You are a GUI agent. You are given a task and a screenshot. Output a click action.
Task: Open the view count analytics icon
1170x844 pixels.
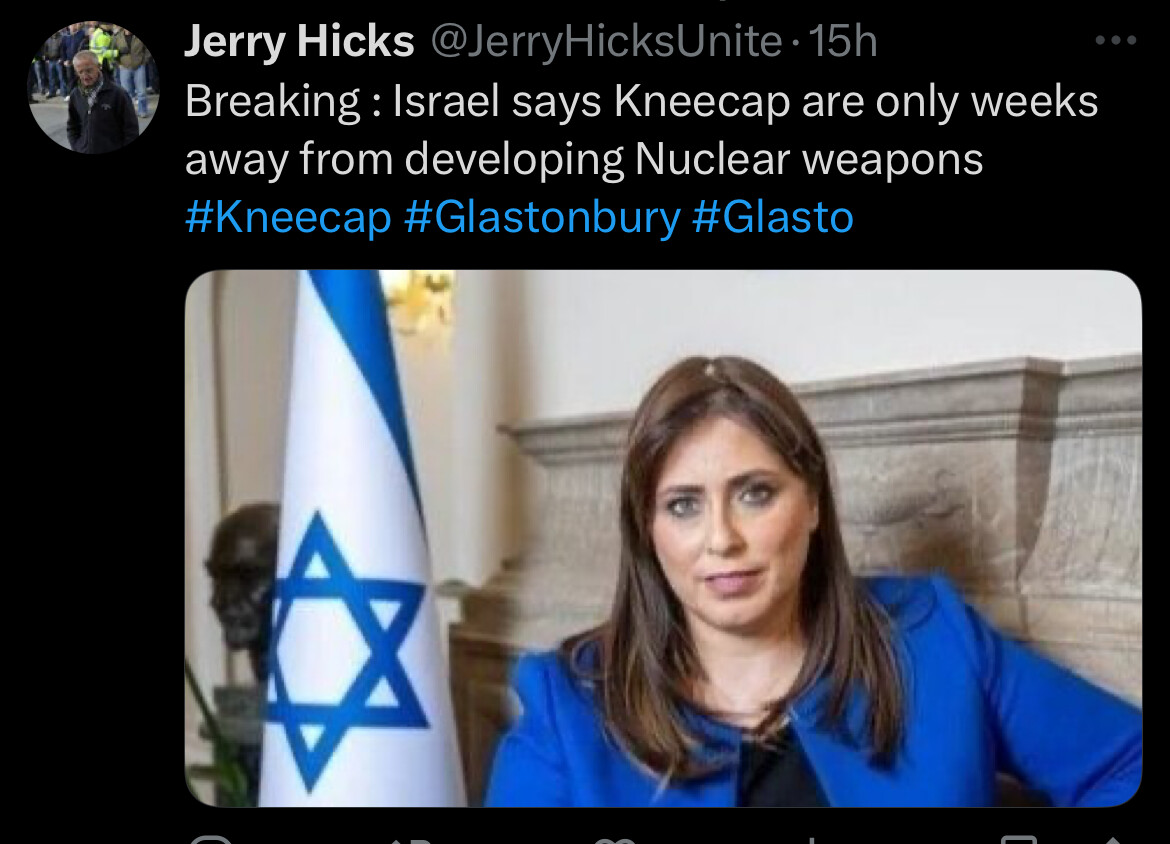810,840
